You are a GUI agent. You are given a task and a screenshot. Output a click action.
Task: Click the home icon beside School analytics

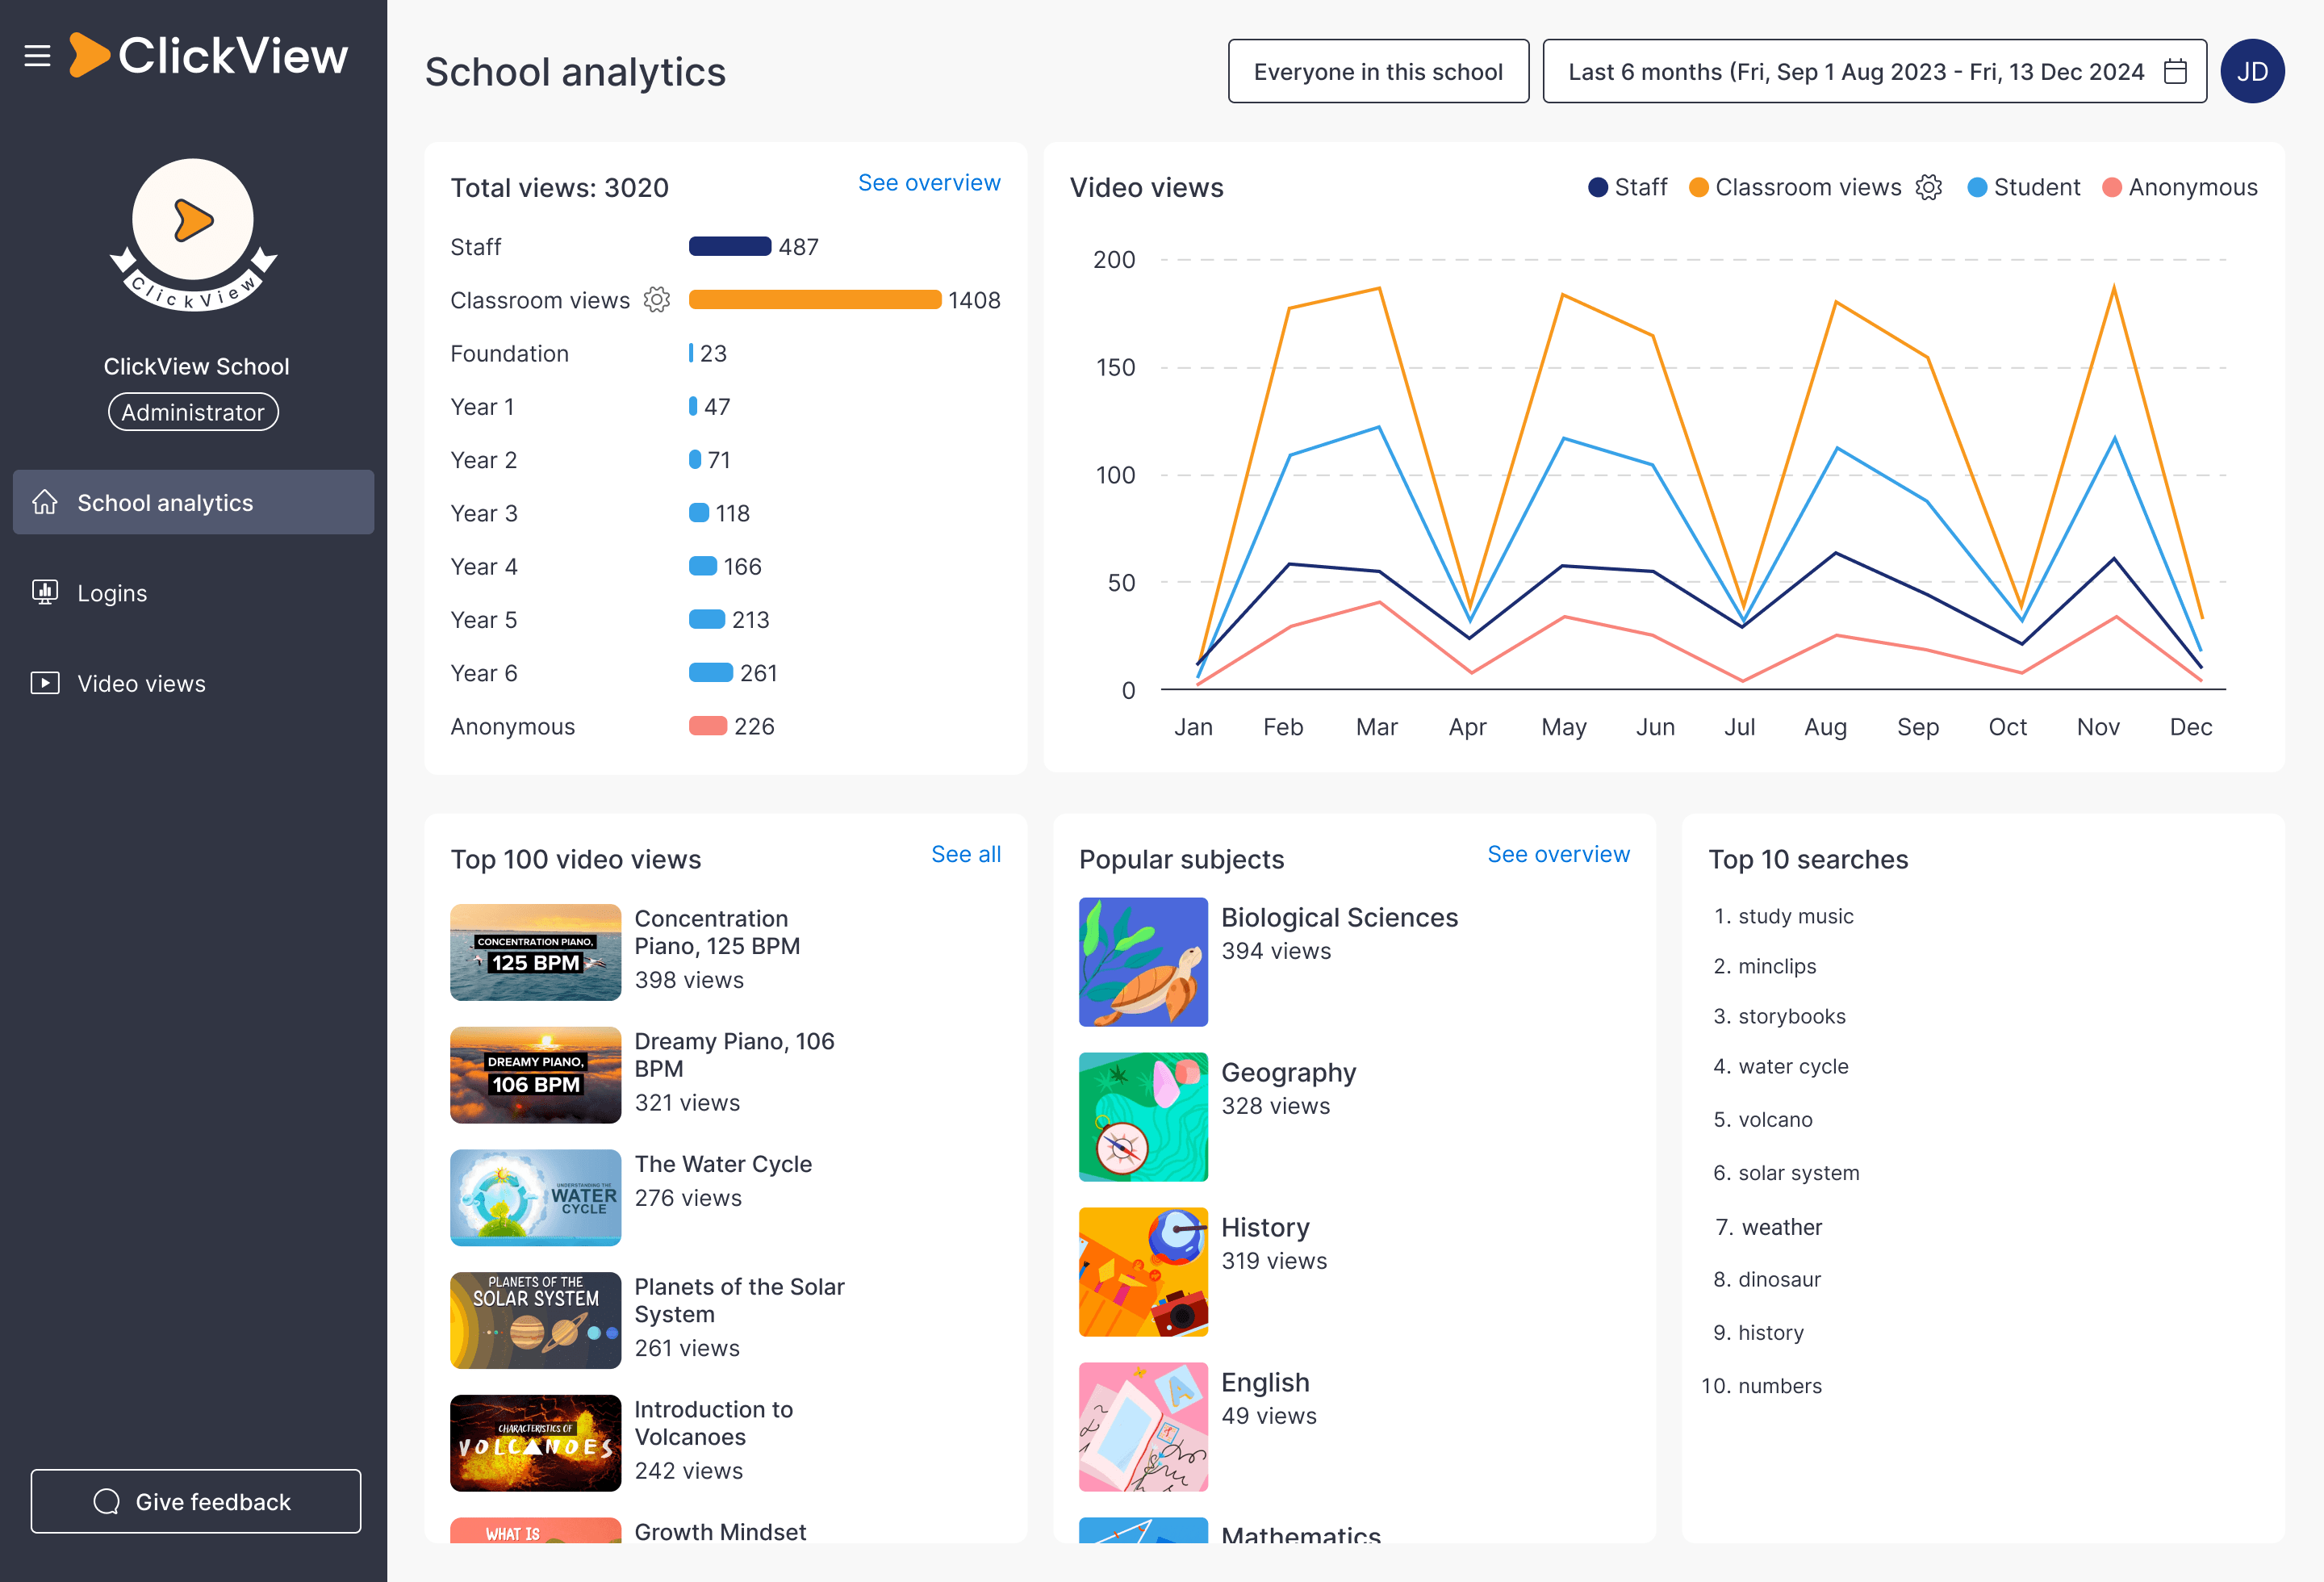click(x=45, y=502)
